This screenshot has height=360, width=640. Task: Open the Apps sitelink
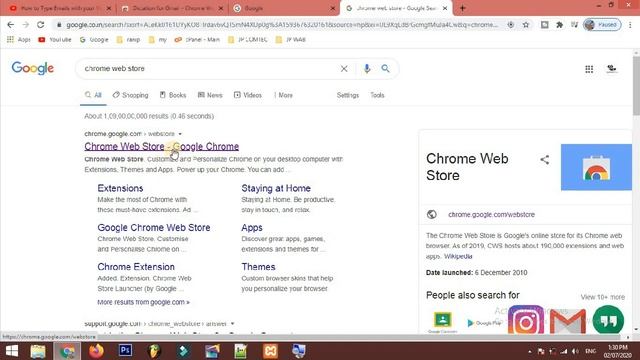252,228
